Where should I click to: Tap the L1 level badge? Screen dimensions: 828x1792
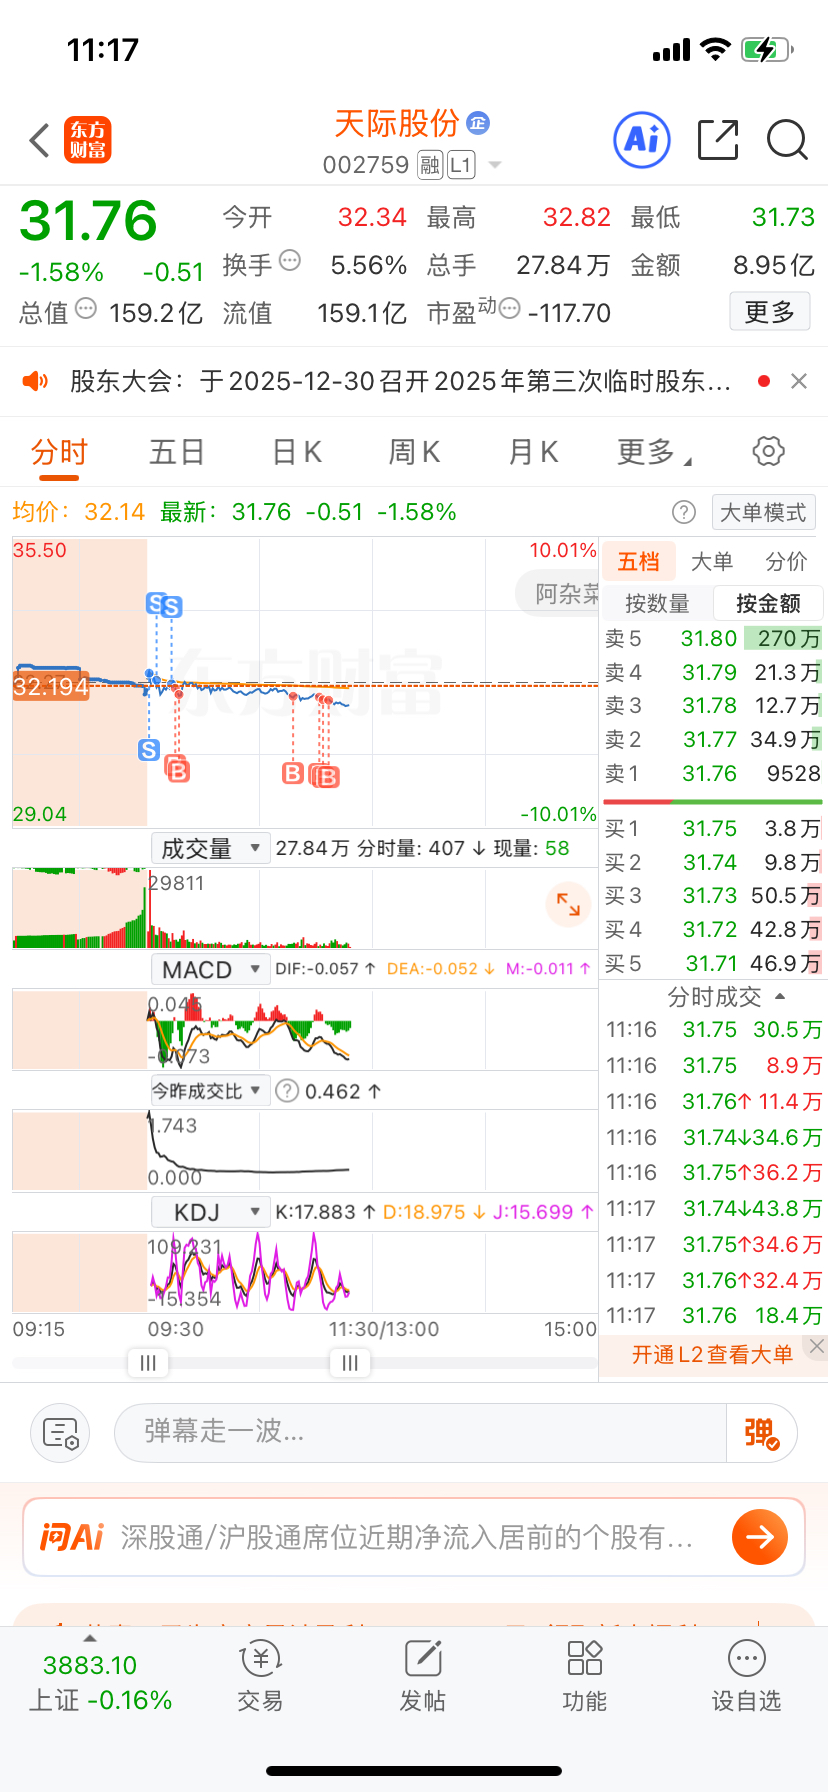pos(460,165)
